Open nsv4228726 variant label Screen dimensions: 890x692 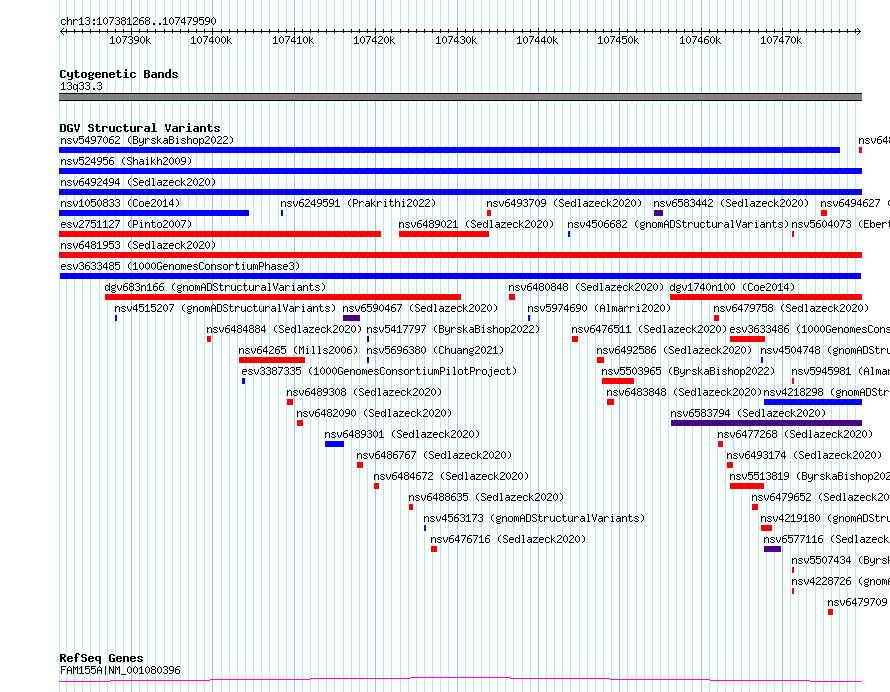coord(841,581)
